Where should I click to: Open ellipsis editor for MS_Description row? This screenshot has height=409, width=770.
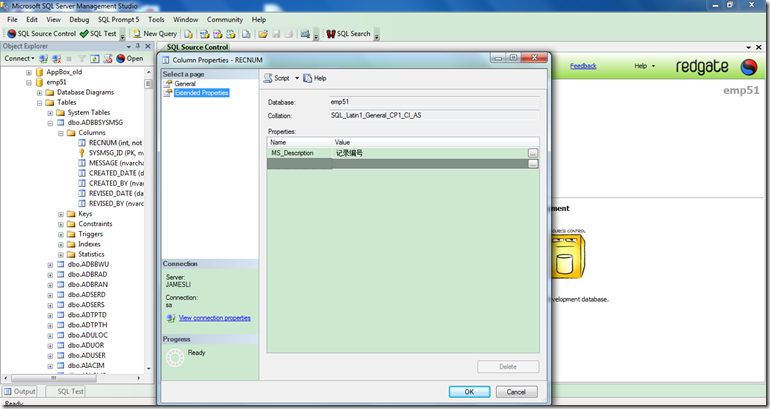(533, 153)
